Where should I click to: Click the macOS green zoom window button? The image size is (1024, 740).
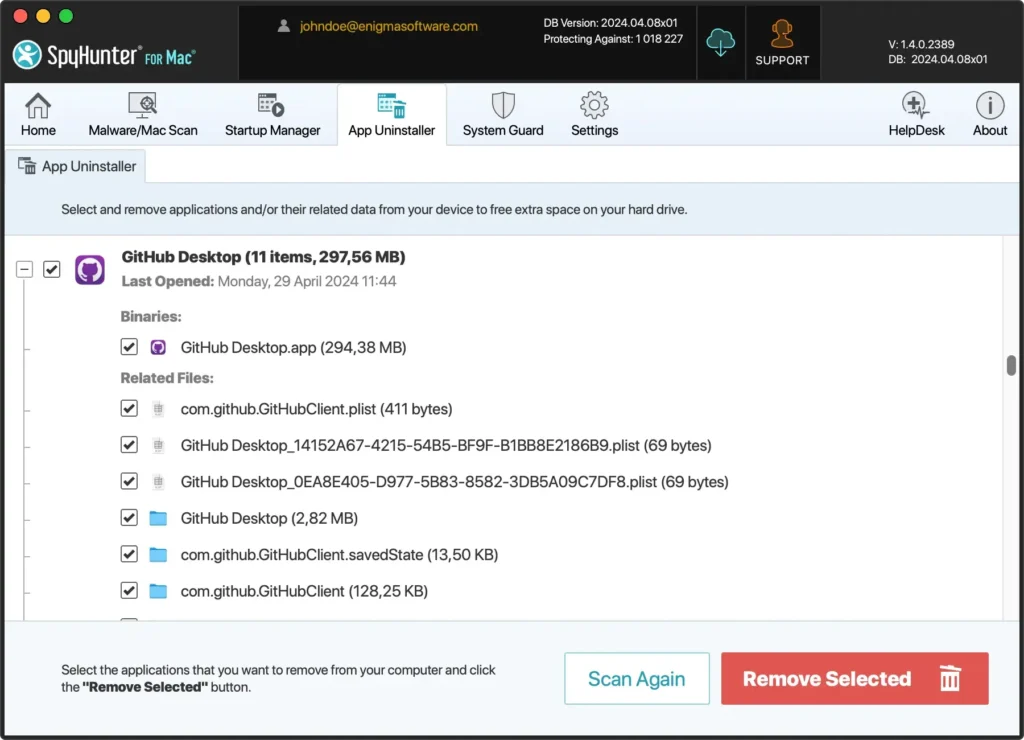66,16
